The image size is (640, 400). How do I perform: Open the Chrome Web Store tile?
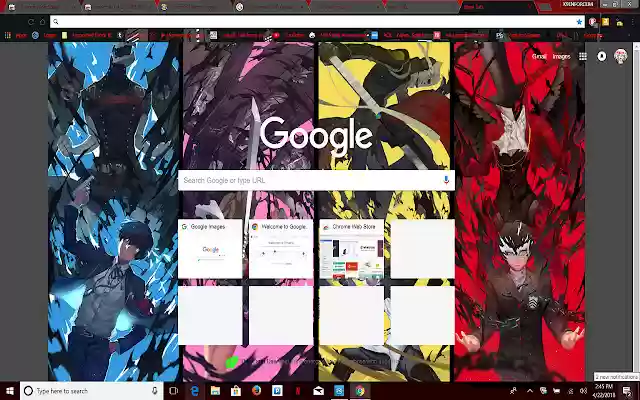(351, 249)
